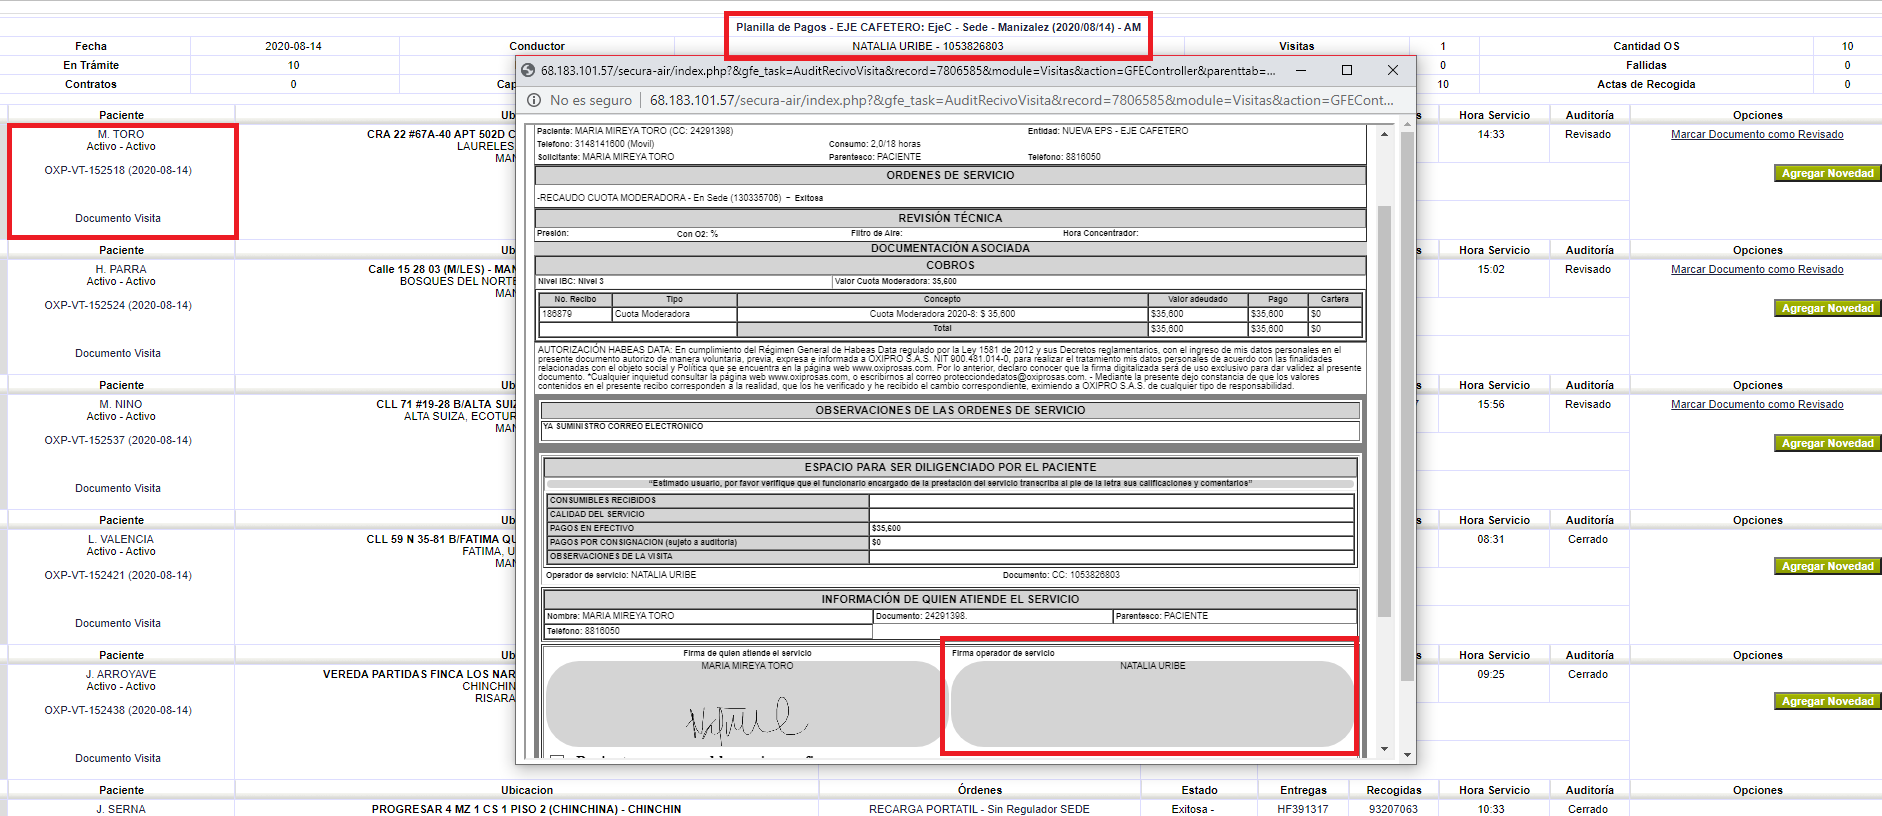This screenshot has height=816, width=1882.
Task: Open visit OXP-VT-152537 (2020-08-14)
Action: click(x=118, y=440)
